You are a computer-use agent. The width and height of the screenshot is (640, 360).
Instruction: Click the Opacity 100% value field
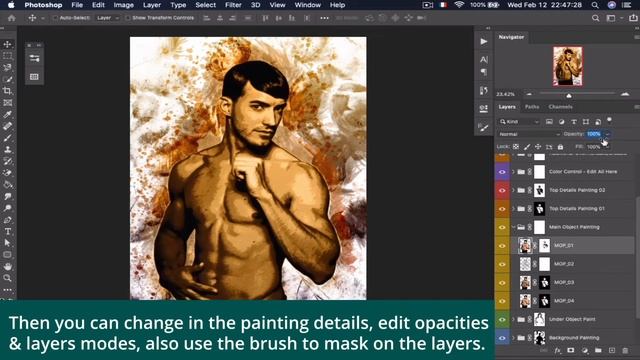coord(594,134)
